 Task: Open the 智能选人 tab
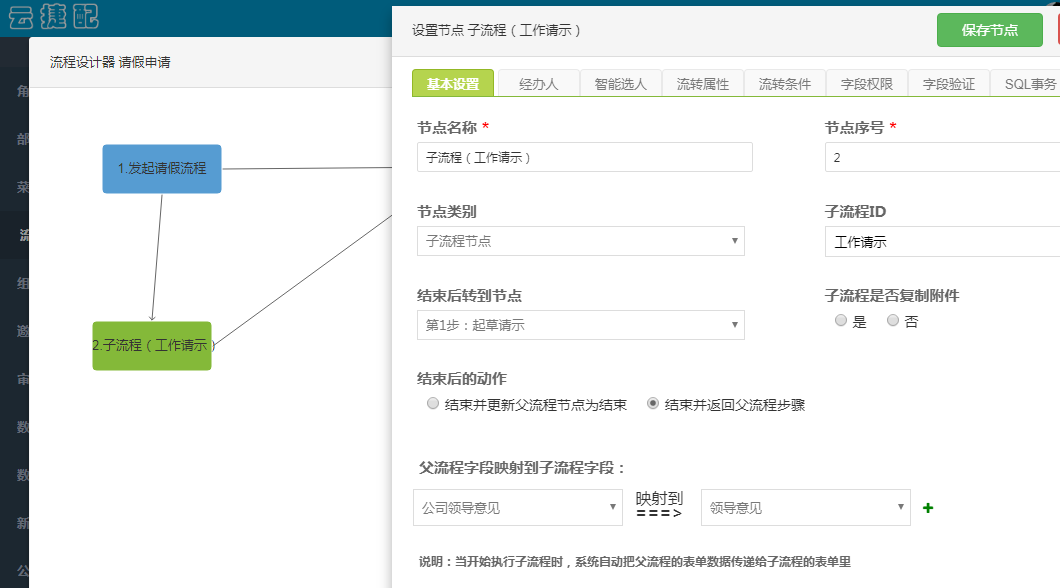coord(620,84)
